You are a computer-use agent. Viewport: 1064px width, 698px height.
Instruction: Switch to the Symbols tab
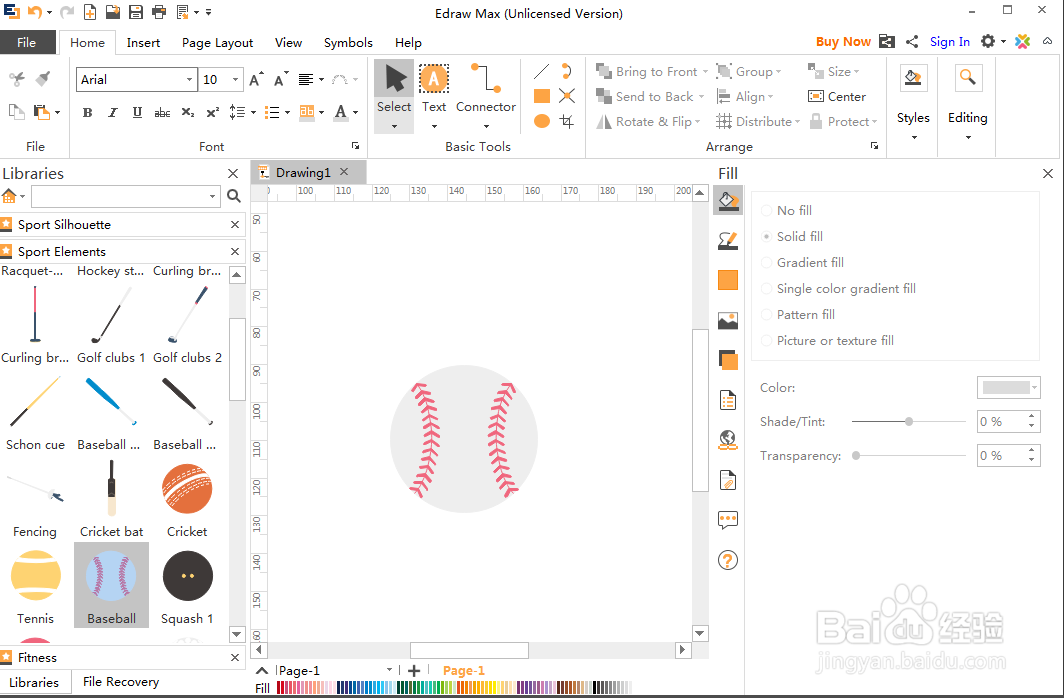pyautogui.click(x=348, y=42)
